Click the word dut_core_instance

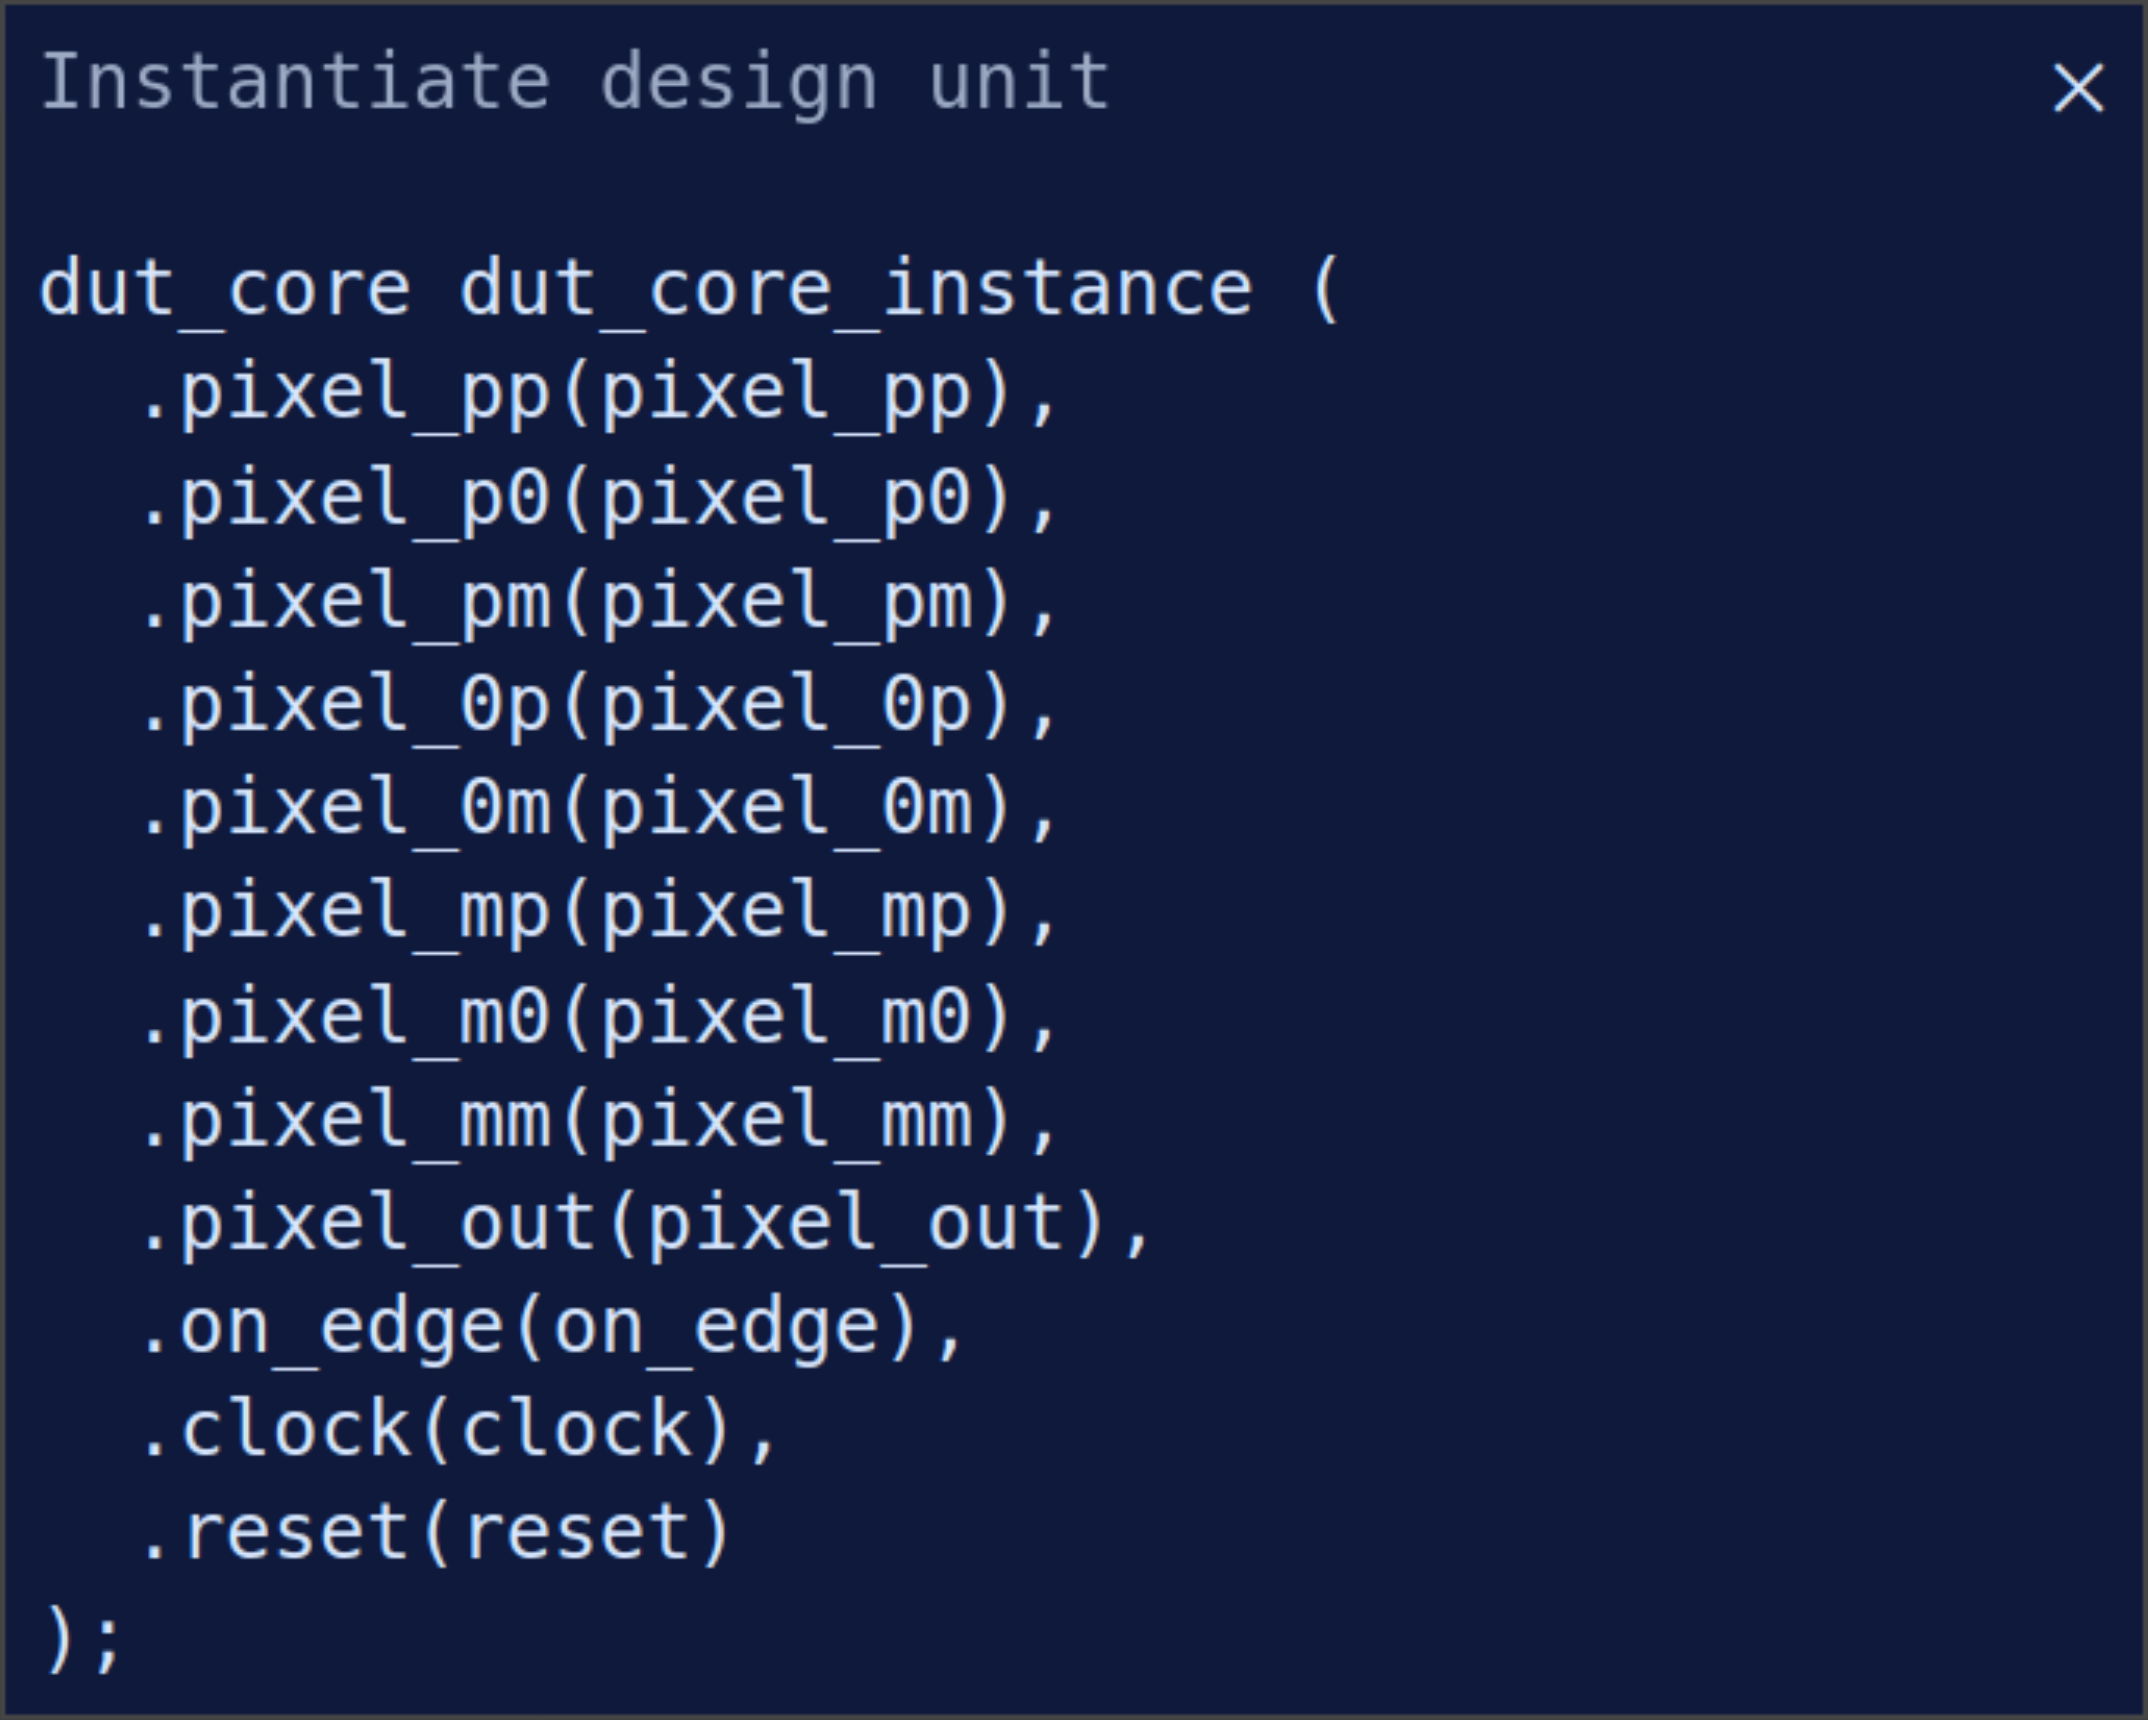tap(855, 290)
